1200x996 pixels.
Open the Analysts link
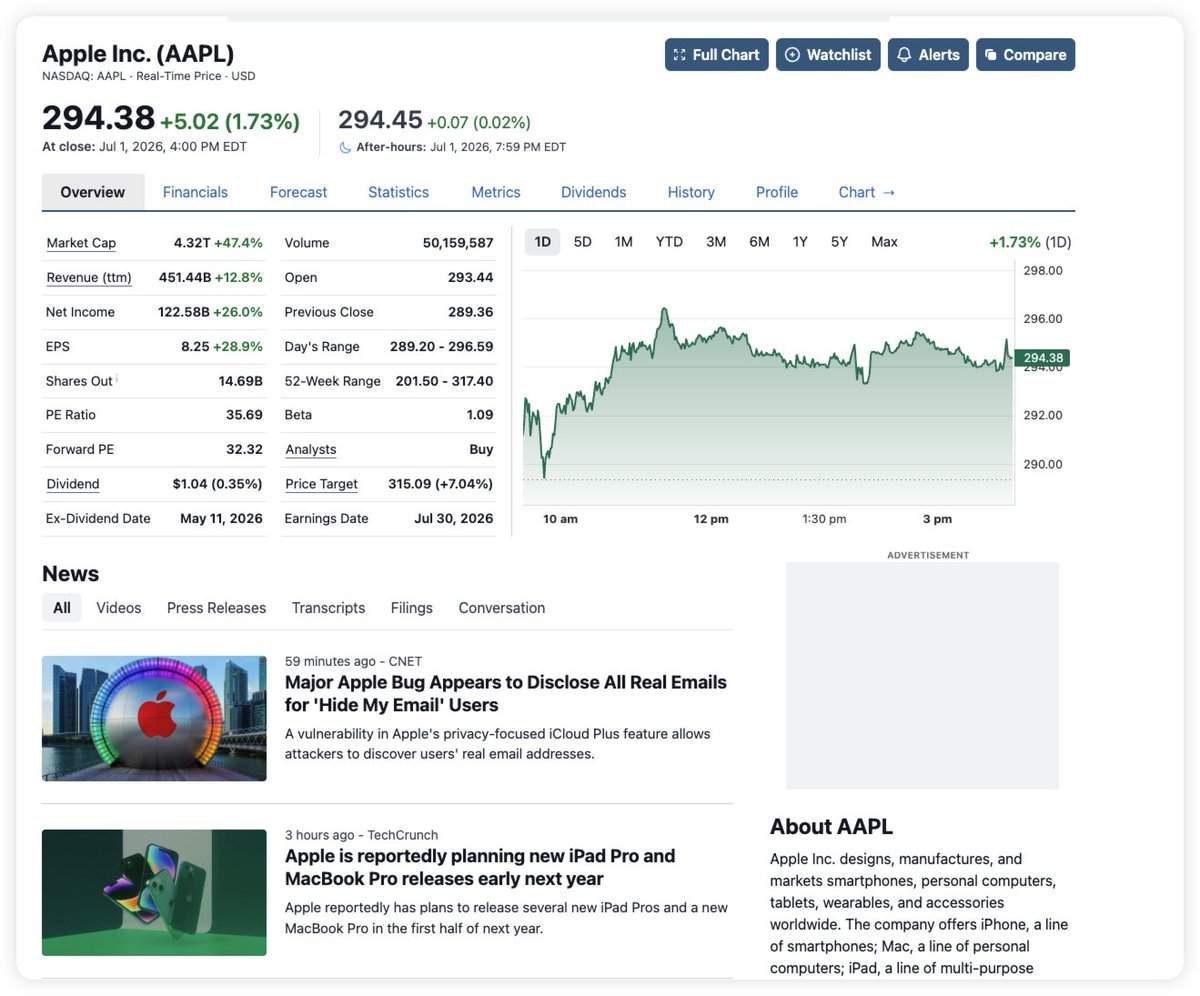pos(310,449)
